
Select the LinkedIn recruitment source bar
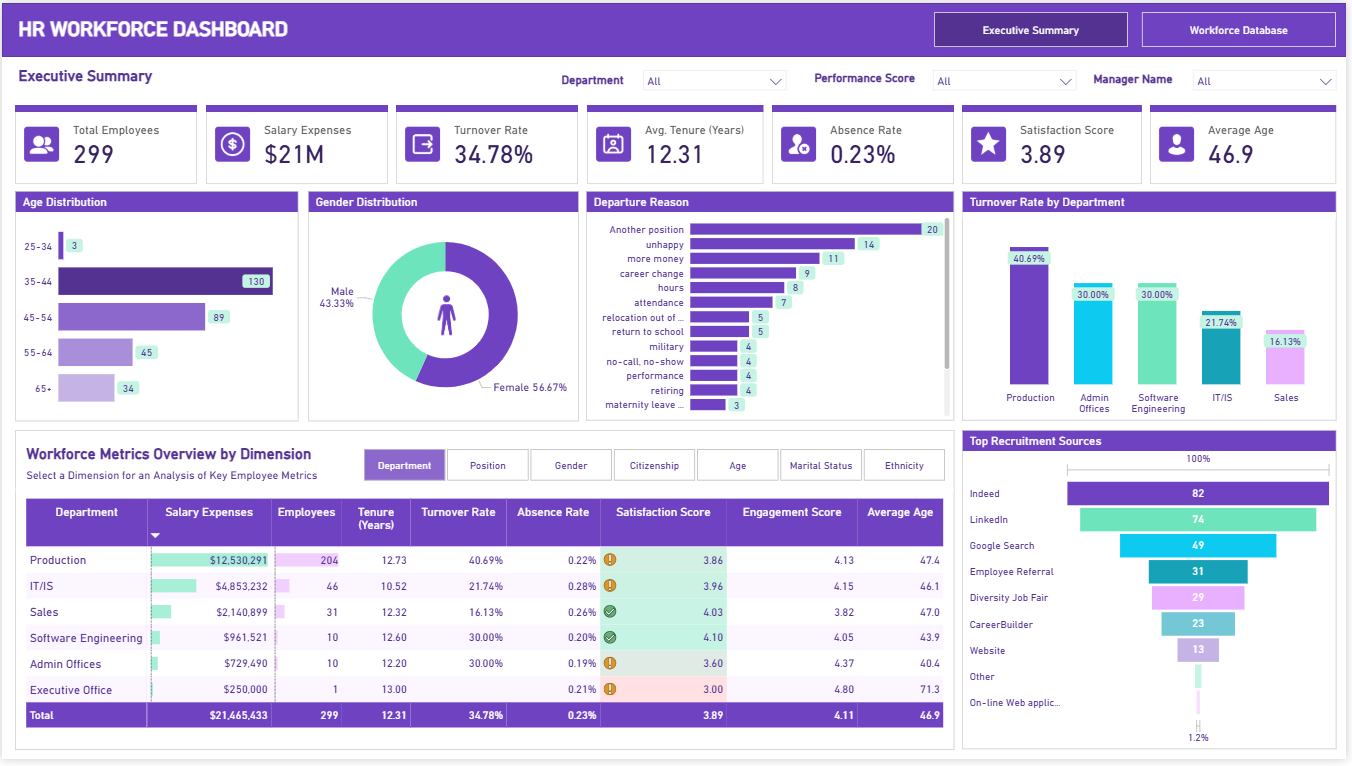[1198, 519]
